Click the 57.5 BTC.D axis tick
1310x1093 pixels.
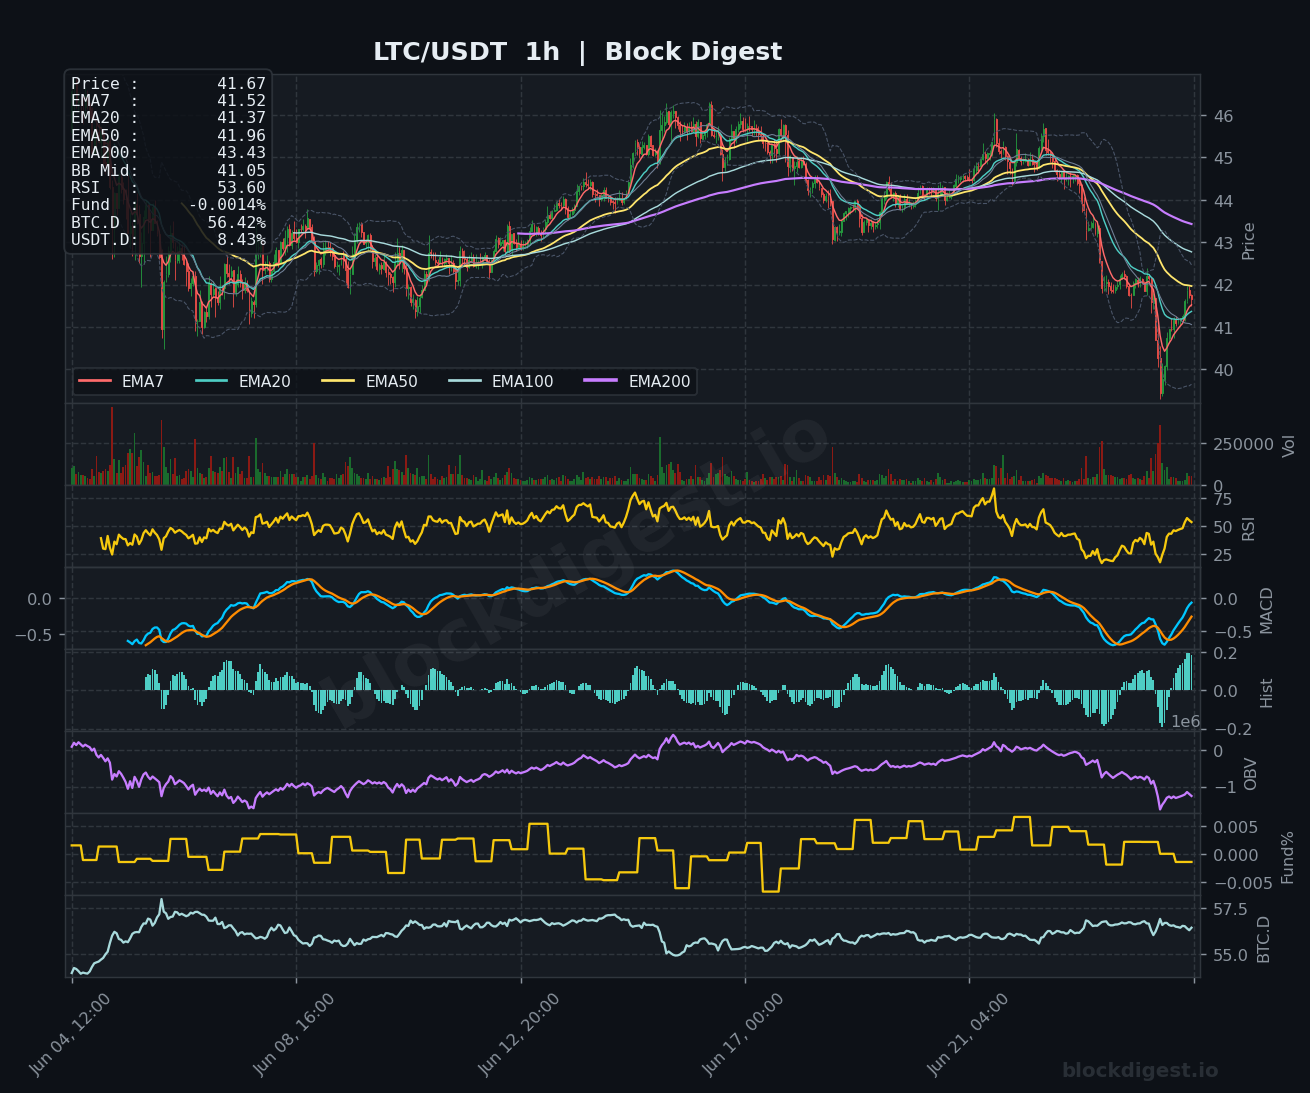point(1230,909)
